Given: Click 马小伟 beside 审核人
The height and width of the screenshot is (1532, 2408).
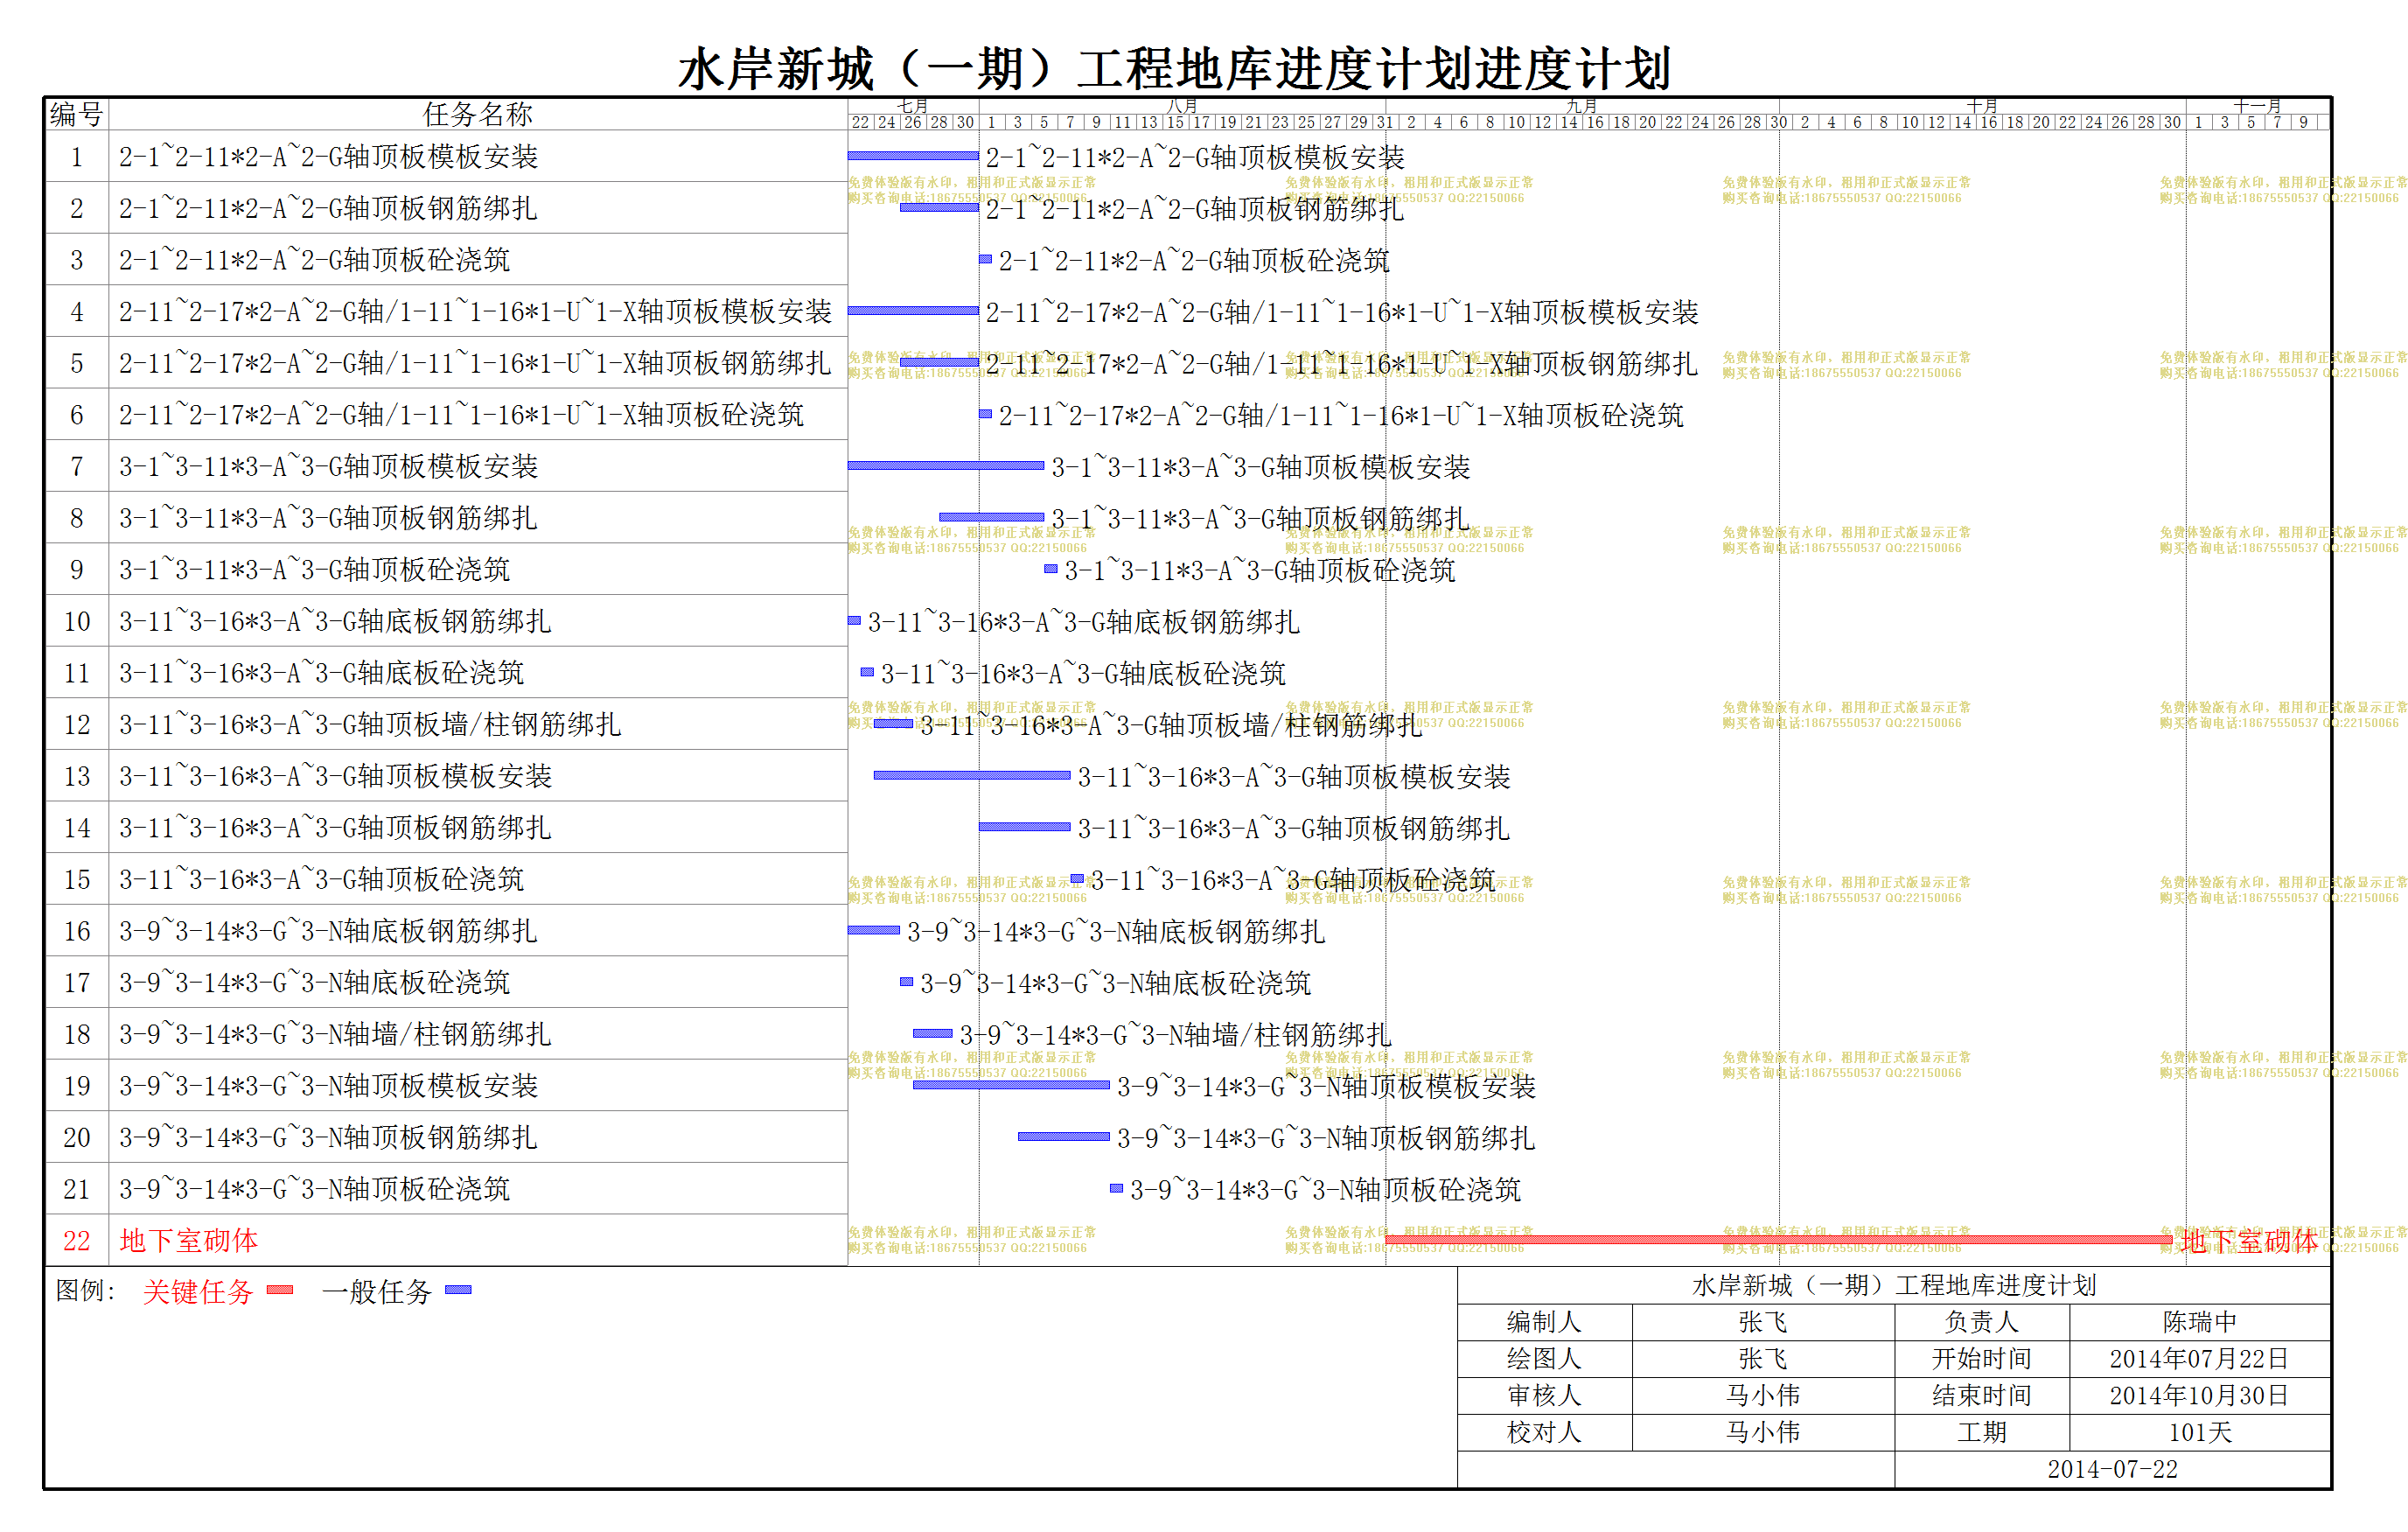Looking at the screenshot, I should (1763, 1395).
